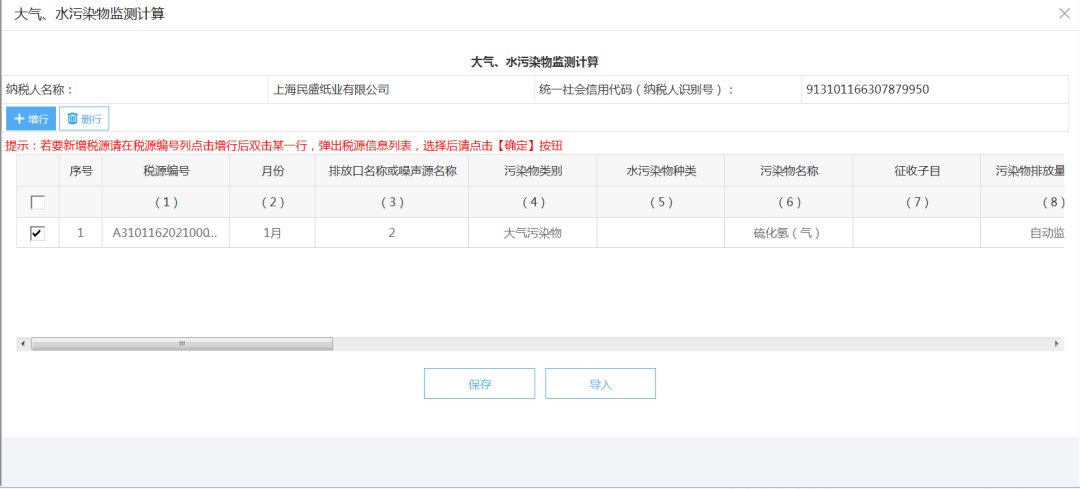Click the 月份 column header
Screen dimensions: 1080x489
[x=273, y=171]
